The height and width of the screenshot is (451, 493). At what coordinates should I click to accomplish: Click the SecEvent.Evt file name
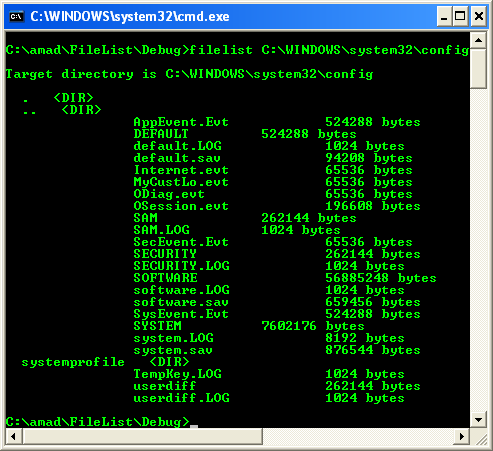[x=181, y=242]
